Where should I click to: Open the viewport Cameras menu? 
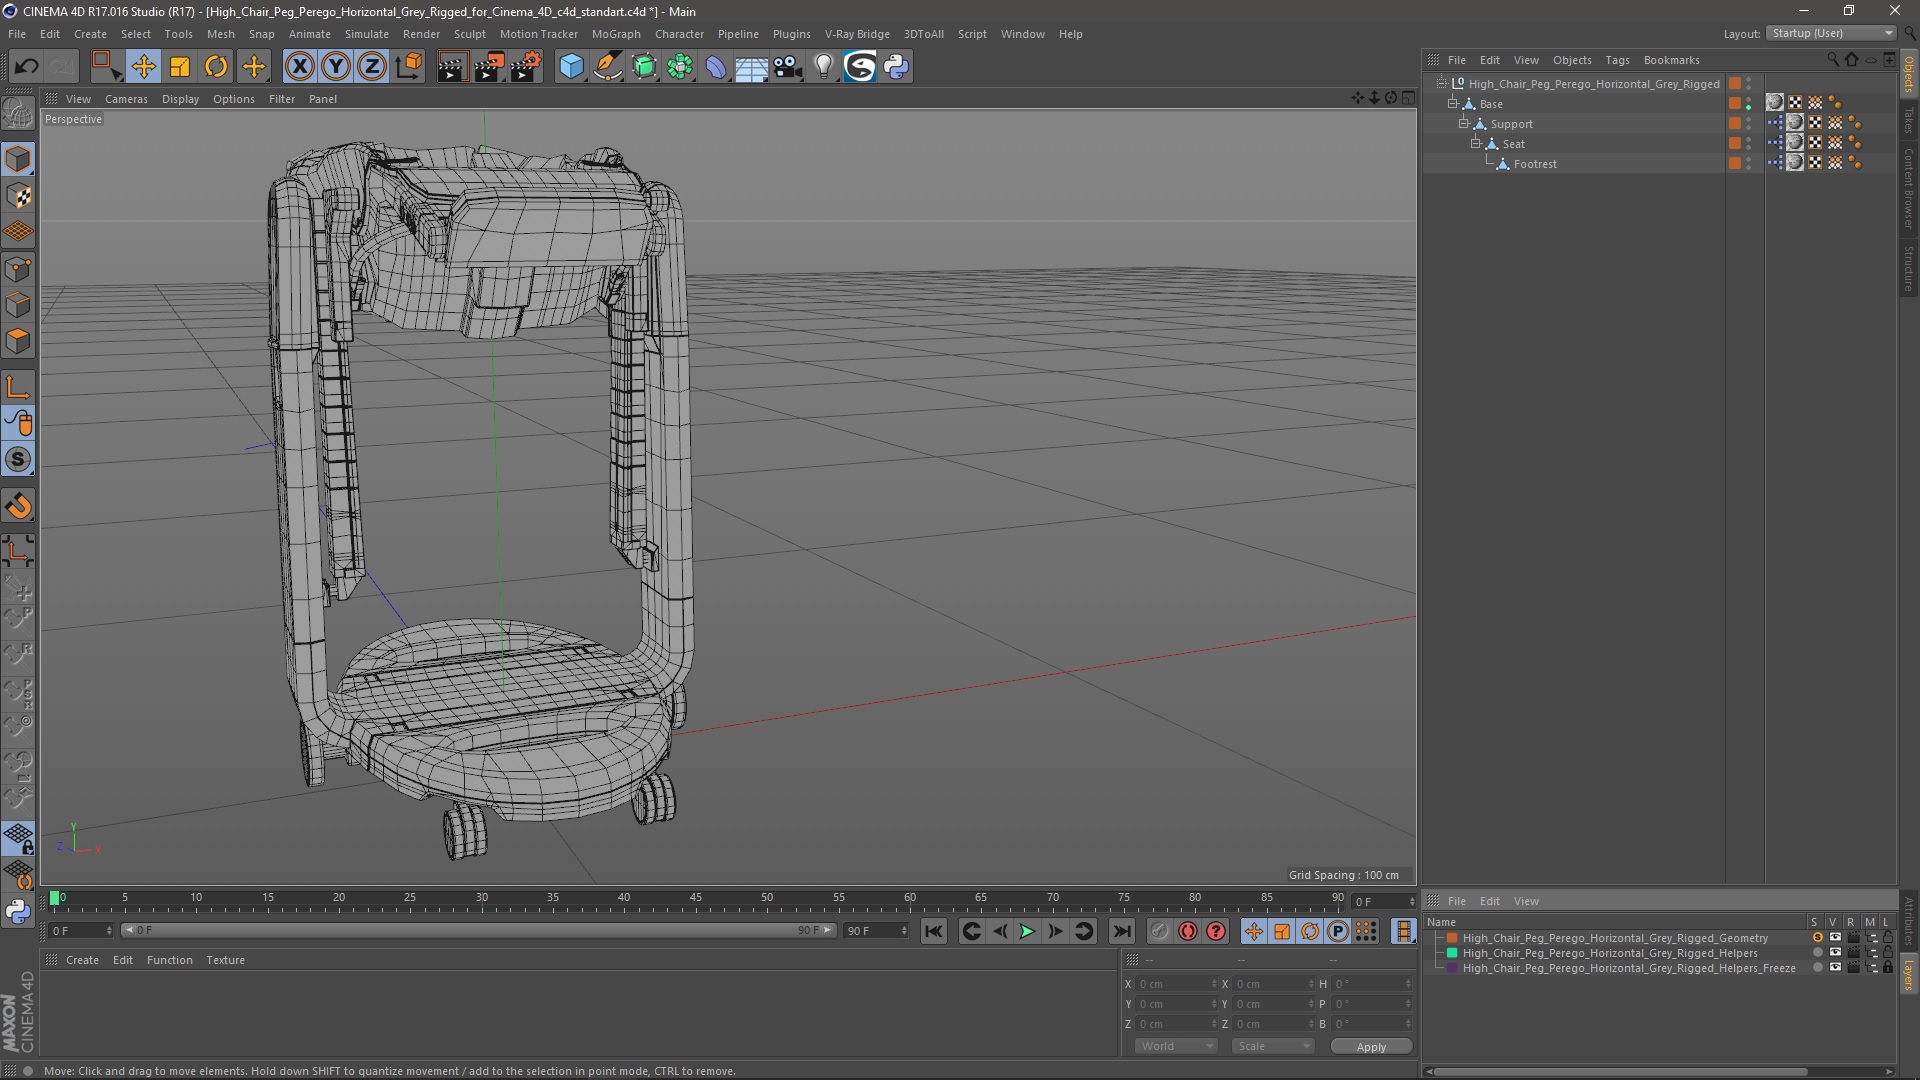click(x=126, y=99)
